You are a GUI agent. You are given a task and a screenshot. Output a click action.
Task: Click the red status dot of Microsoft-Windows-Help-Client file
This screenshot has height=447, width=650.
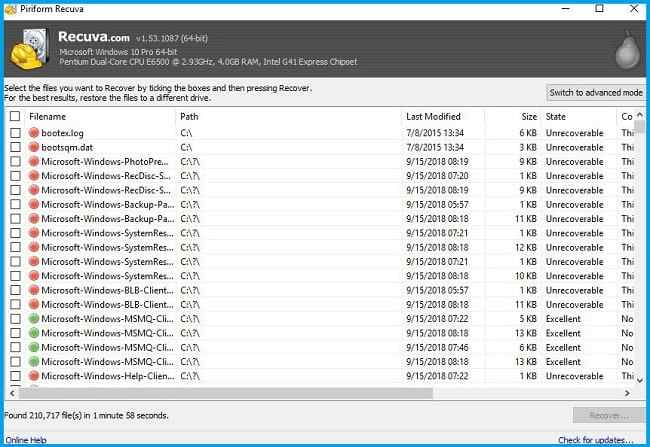coord(34,376)
